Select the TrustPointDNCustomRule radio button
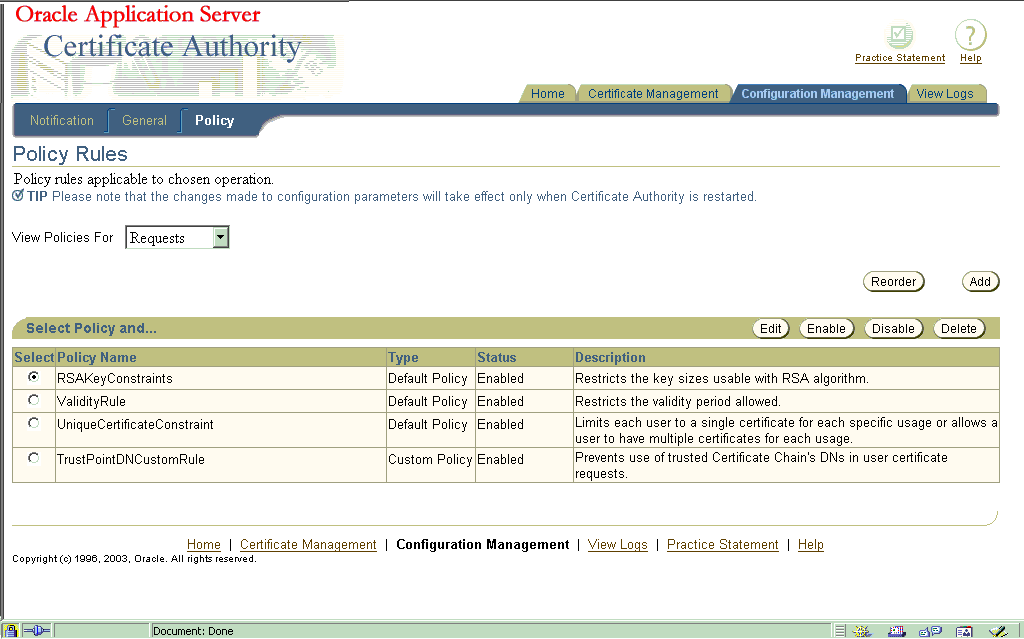 click(x=33, y=458)
